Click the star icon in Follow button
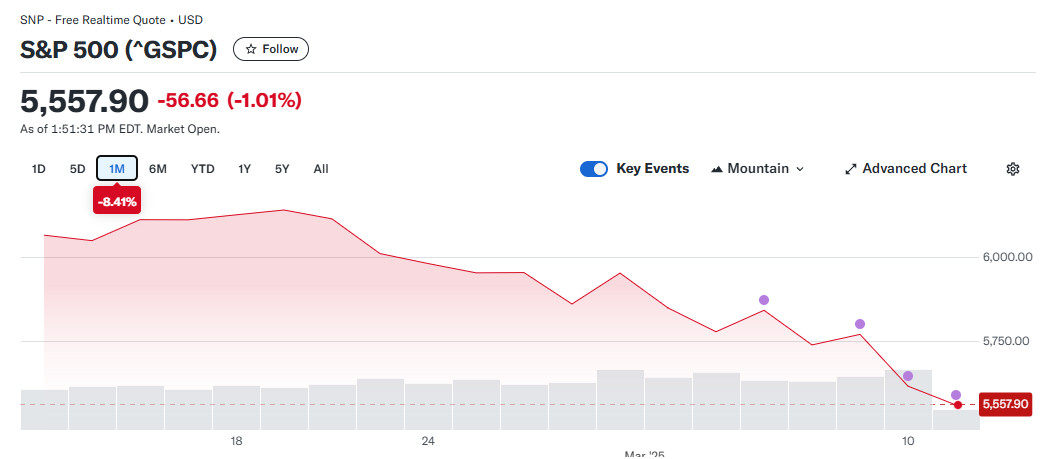 (x=251, y=49)
